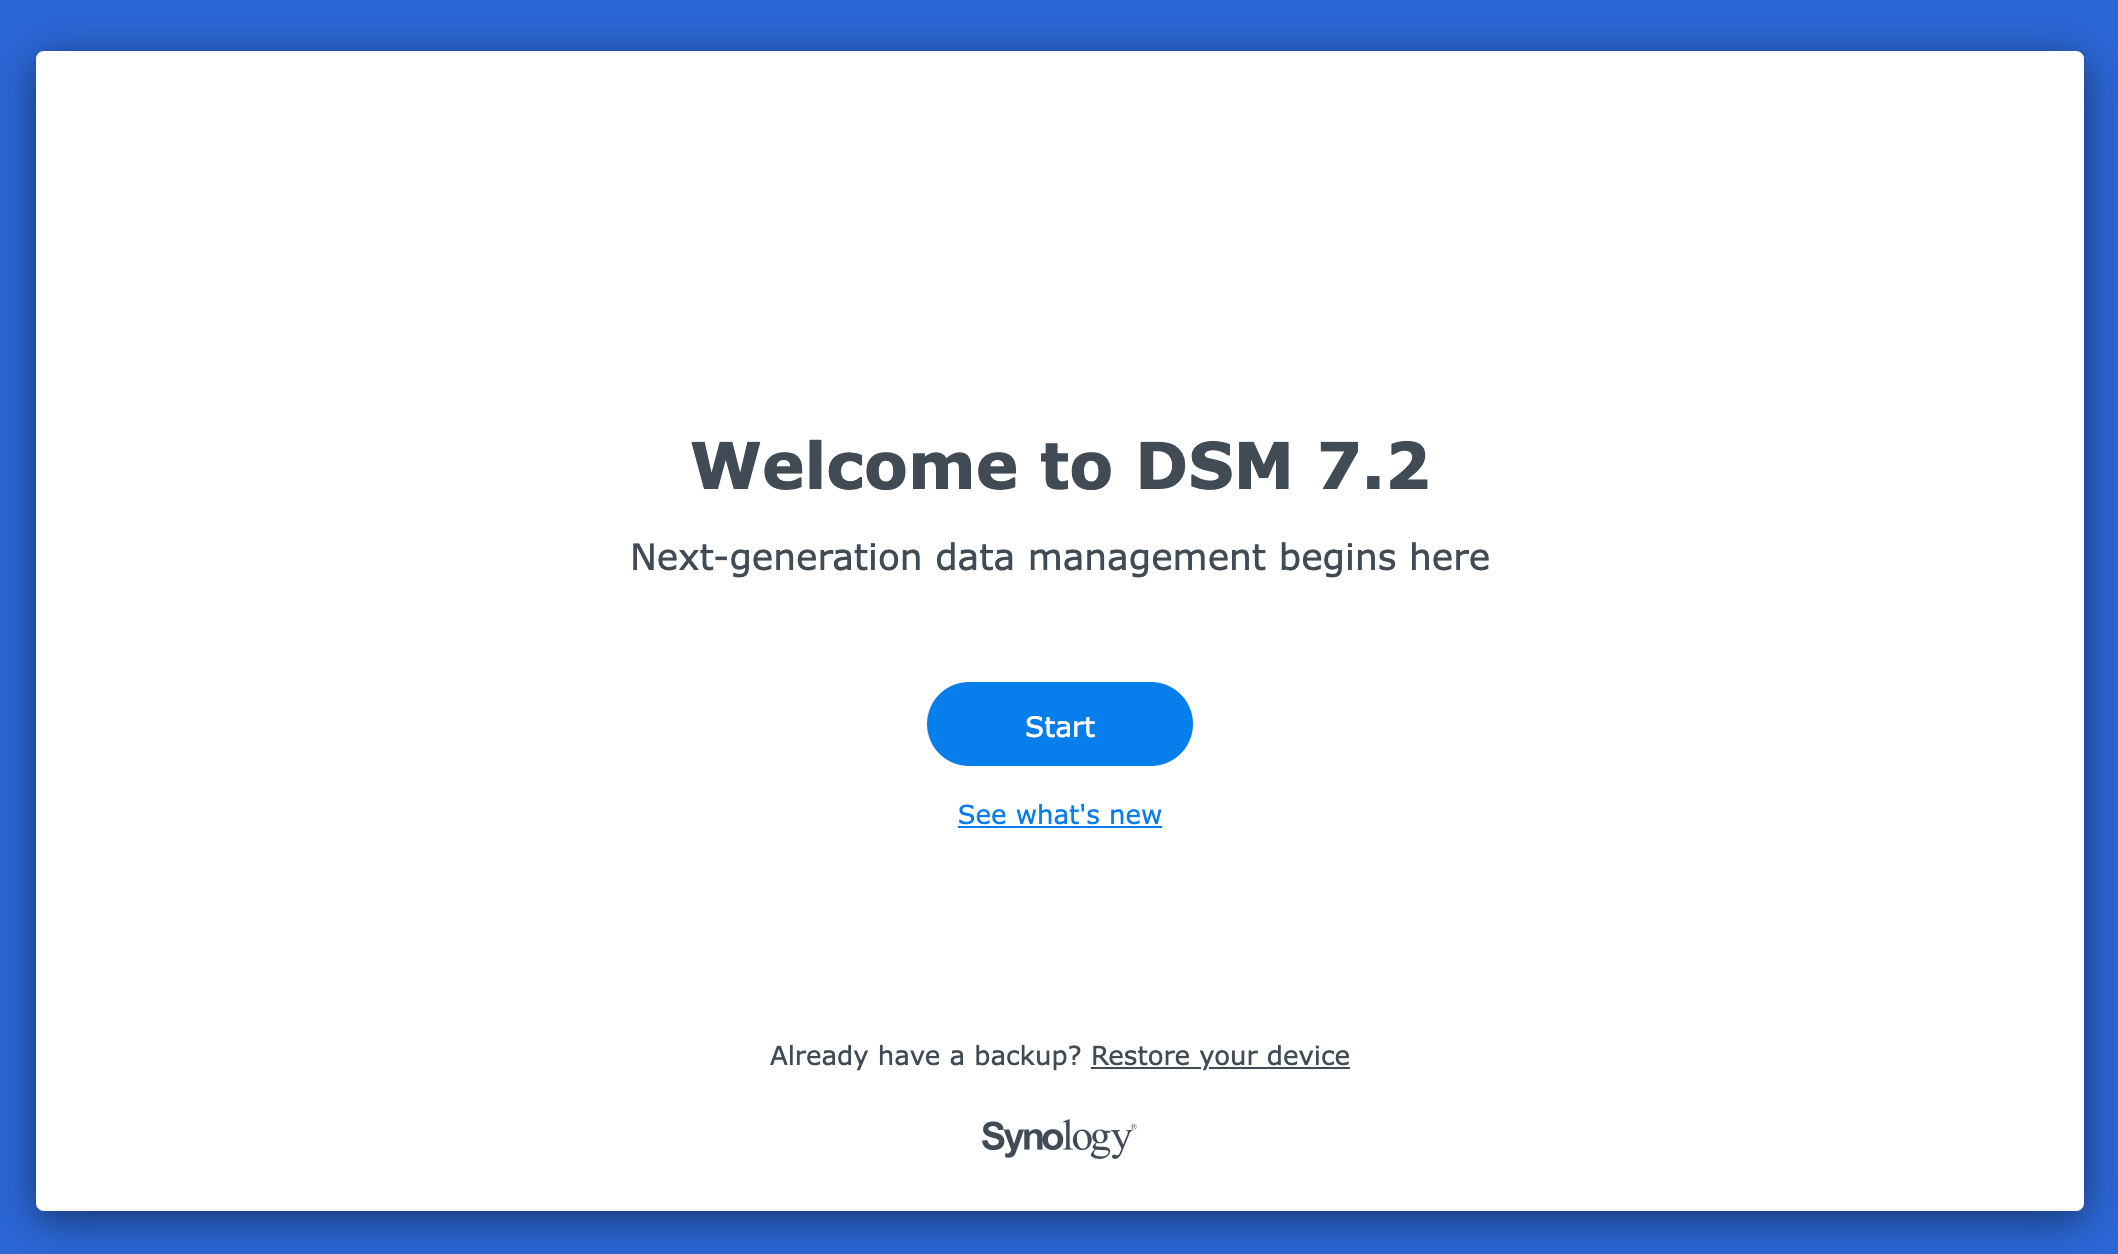Click the Already have a backup text
The height and width of the screenshot is (1254, 2118).
pos(925,1056)
